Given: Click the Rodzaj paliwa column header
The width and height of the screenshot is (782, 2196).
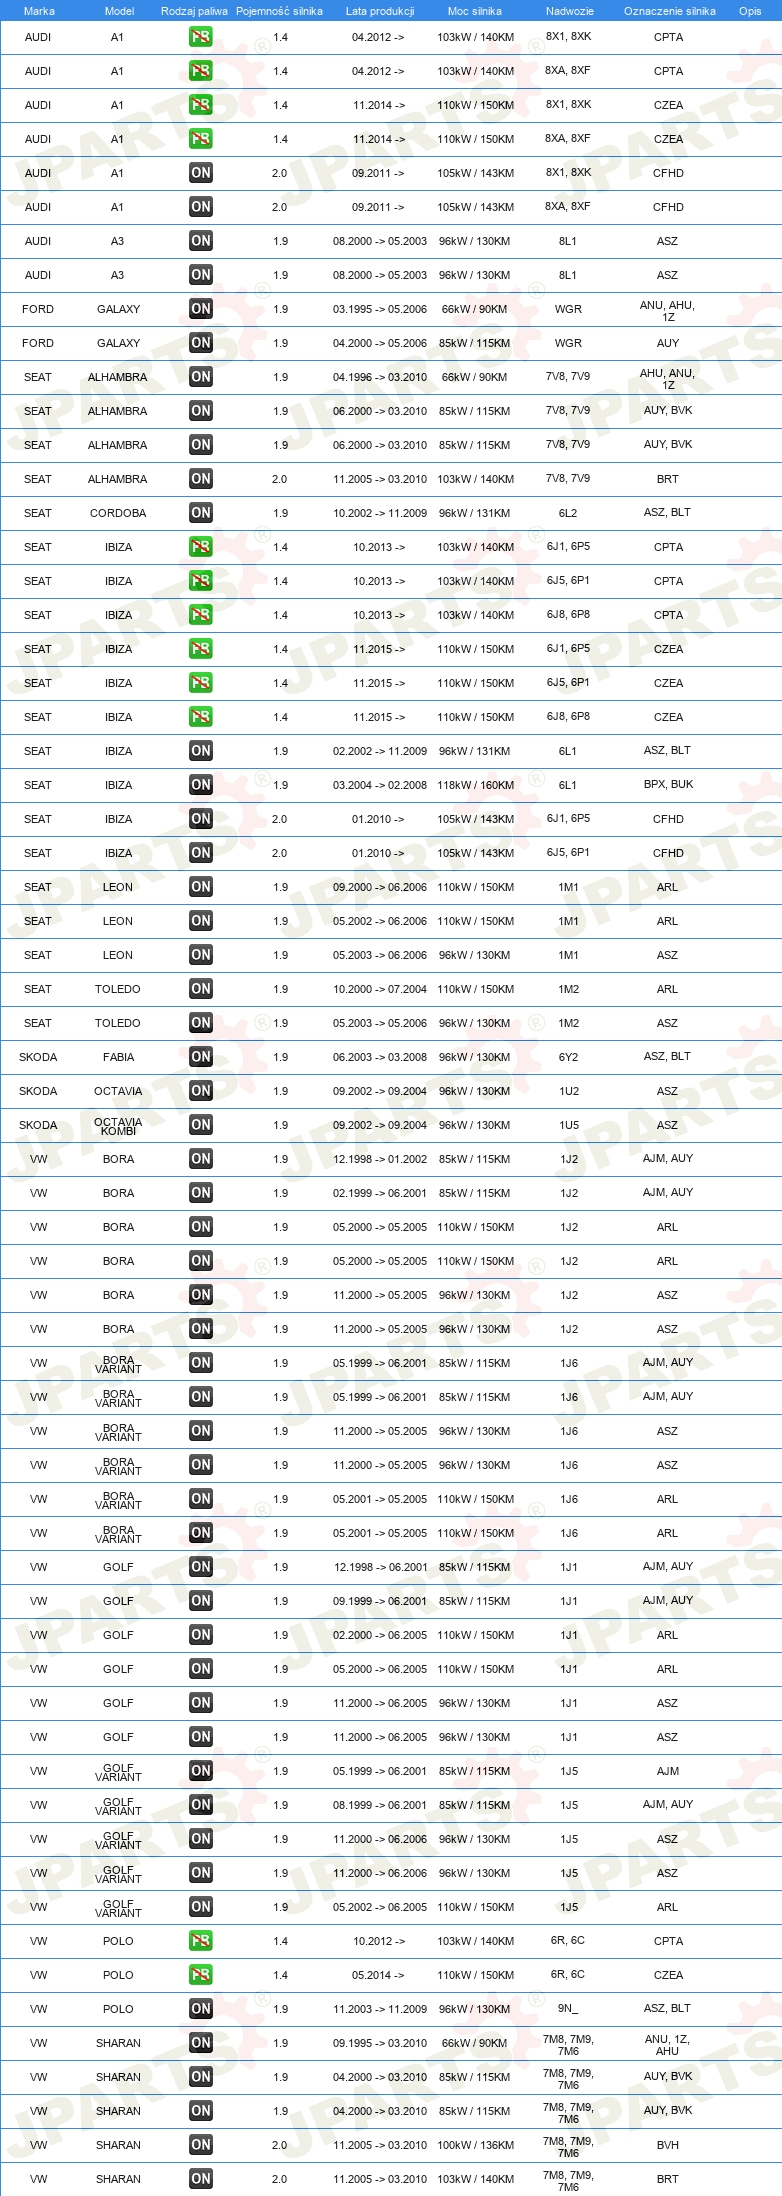Looking at the screenshot, I should (194, 11).
